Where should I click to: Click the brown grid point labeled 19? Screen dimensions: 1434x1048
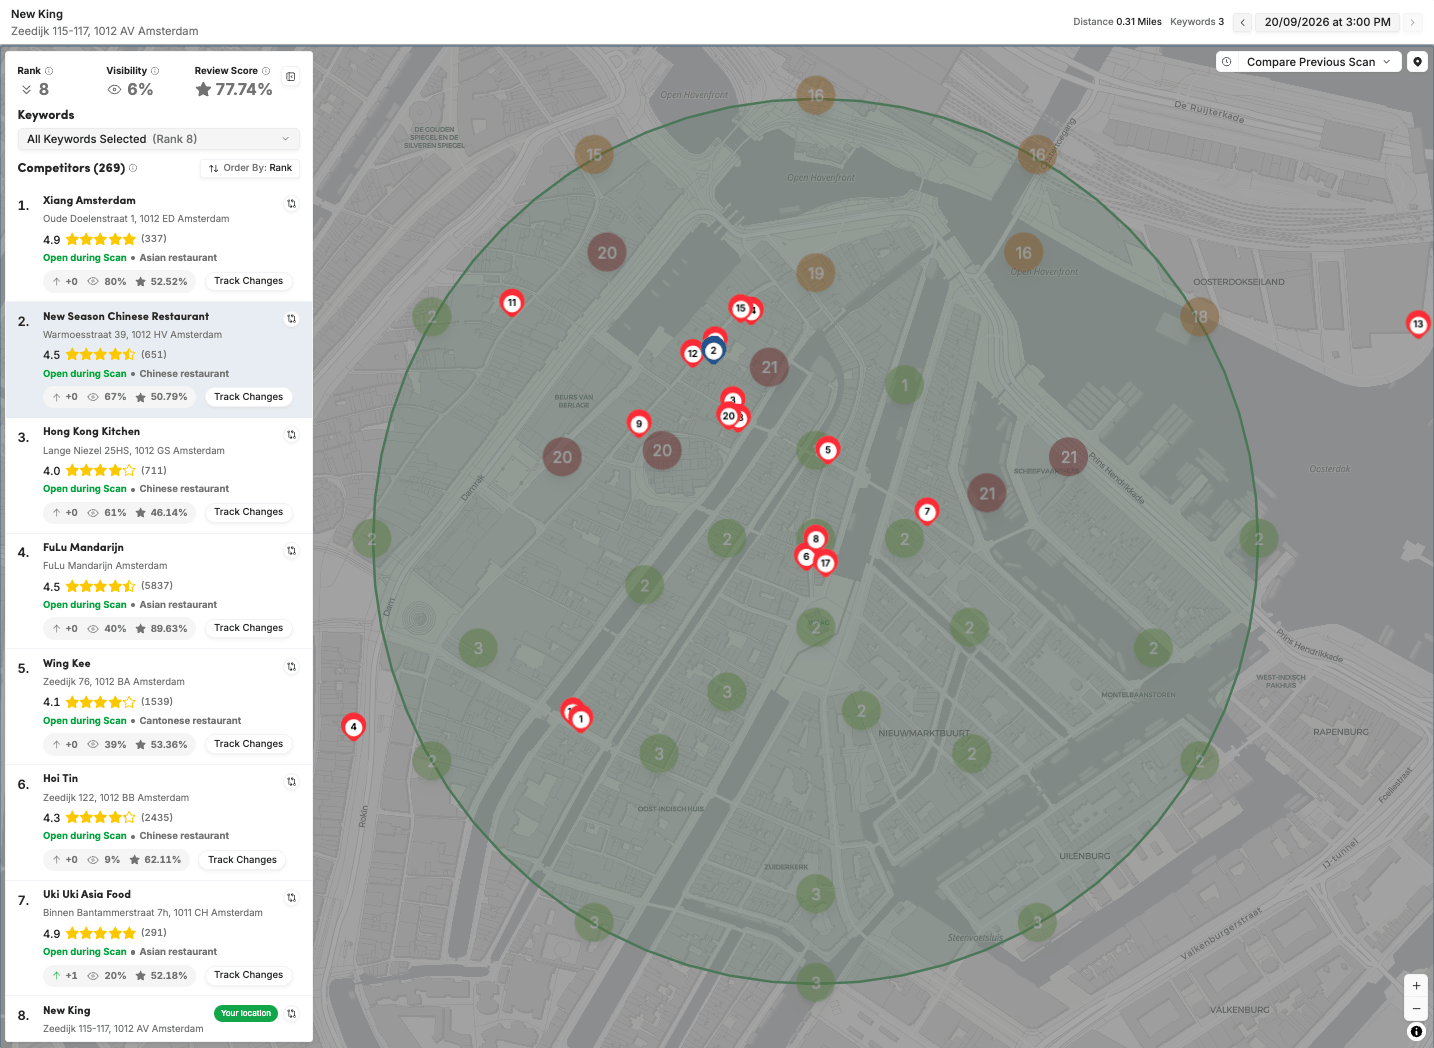[x=816, y=273]
